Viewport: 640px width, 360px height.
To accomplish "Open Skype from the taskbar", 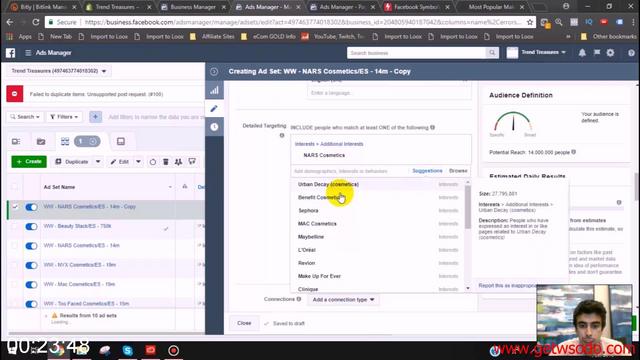I will [128, 350].
